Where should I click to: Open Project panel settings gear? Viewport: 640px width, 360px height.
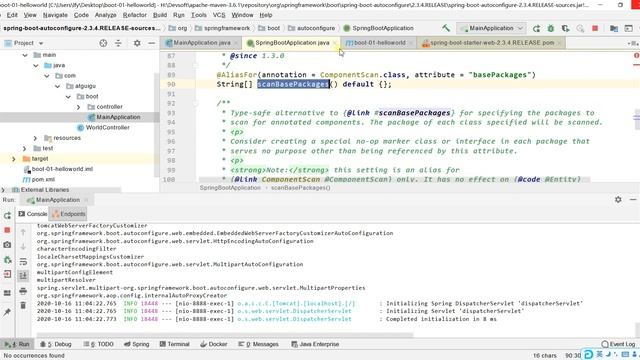point(137,43)
